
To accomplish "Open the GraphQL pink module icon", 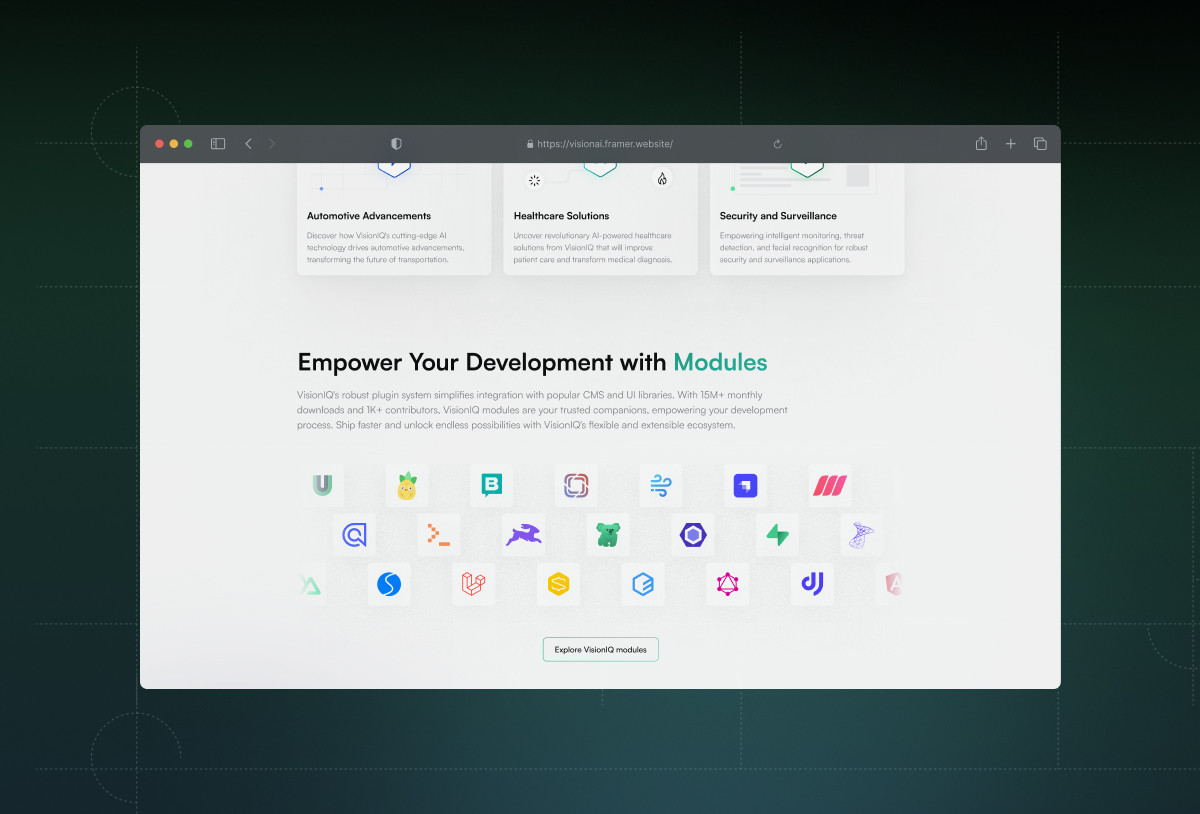I will (x=727, y=584).
